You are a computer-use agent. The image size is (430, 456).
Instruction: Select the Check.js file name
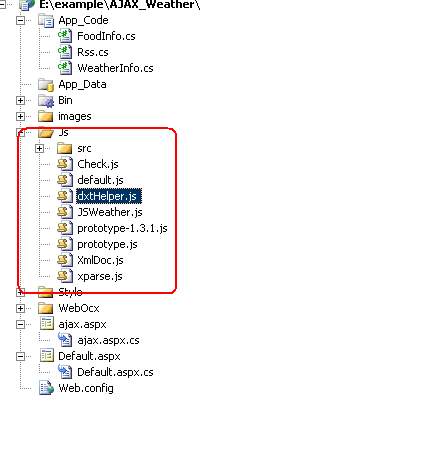98,164
